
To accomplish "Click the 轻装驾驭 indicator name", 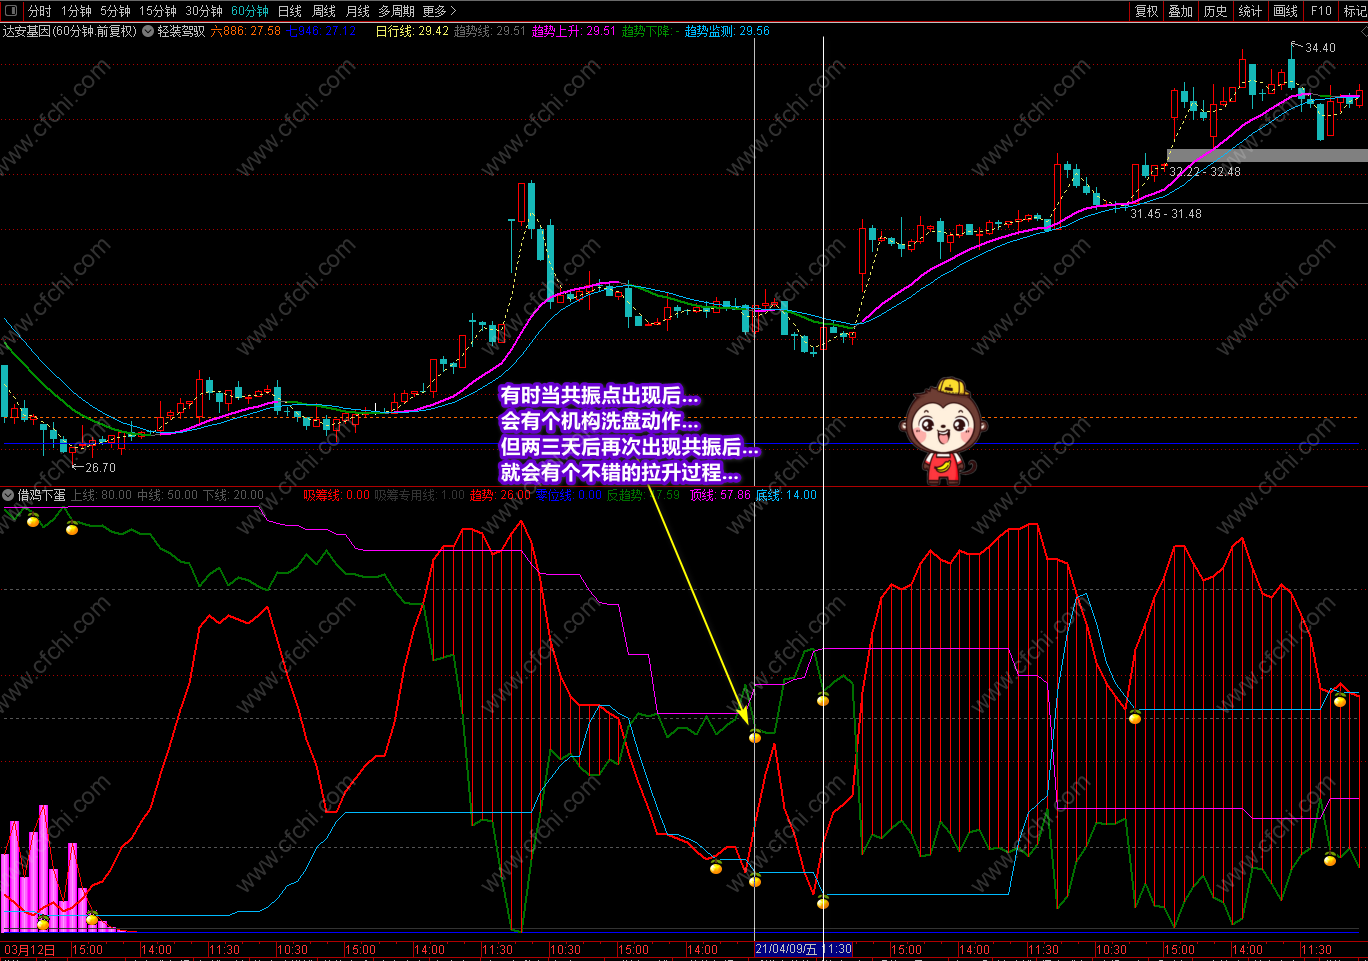I will (181, 31).
